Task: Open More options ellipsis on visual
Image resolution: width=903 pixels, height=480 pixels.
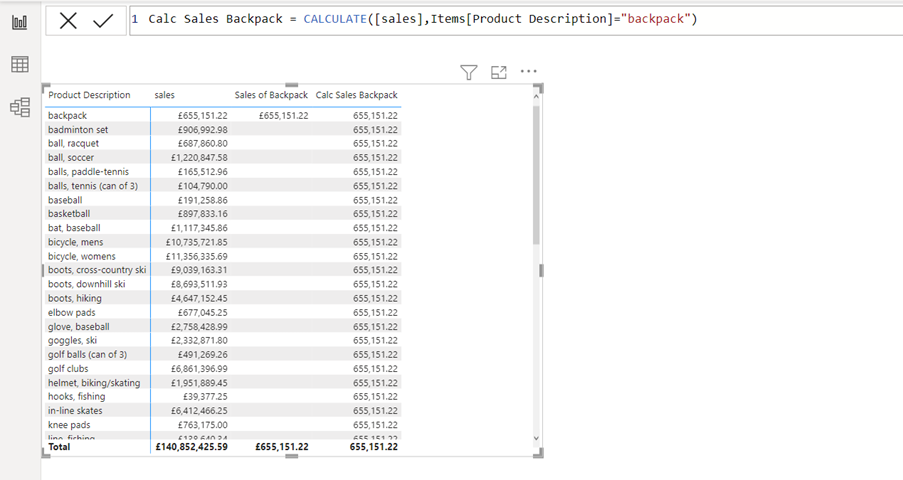Action: tap(528, 71)
